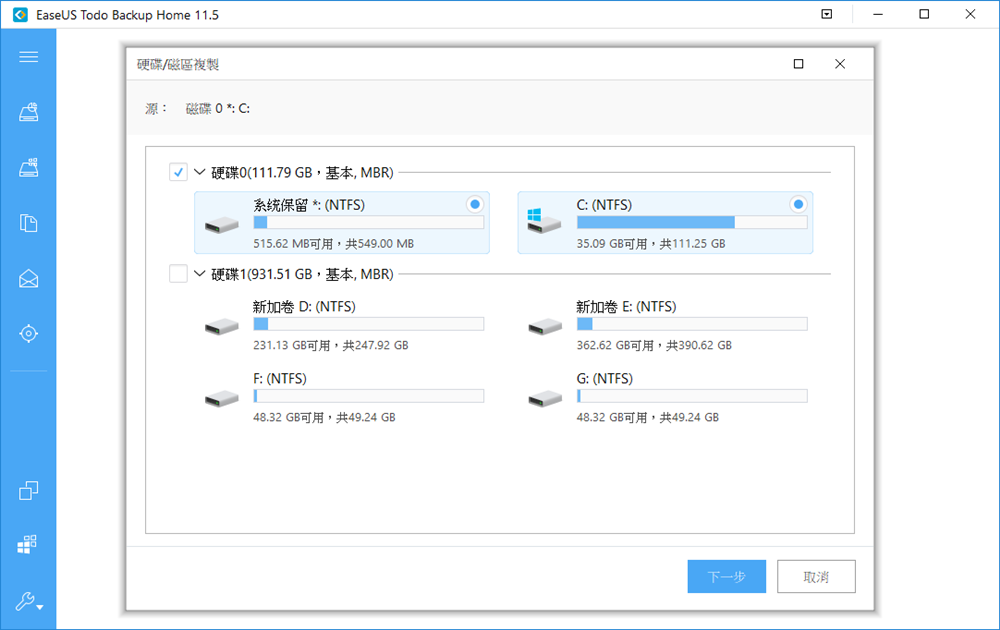Collapse the 硬碟1 disk group chevron

tap(199, 274)
